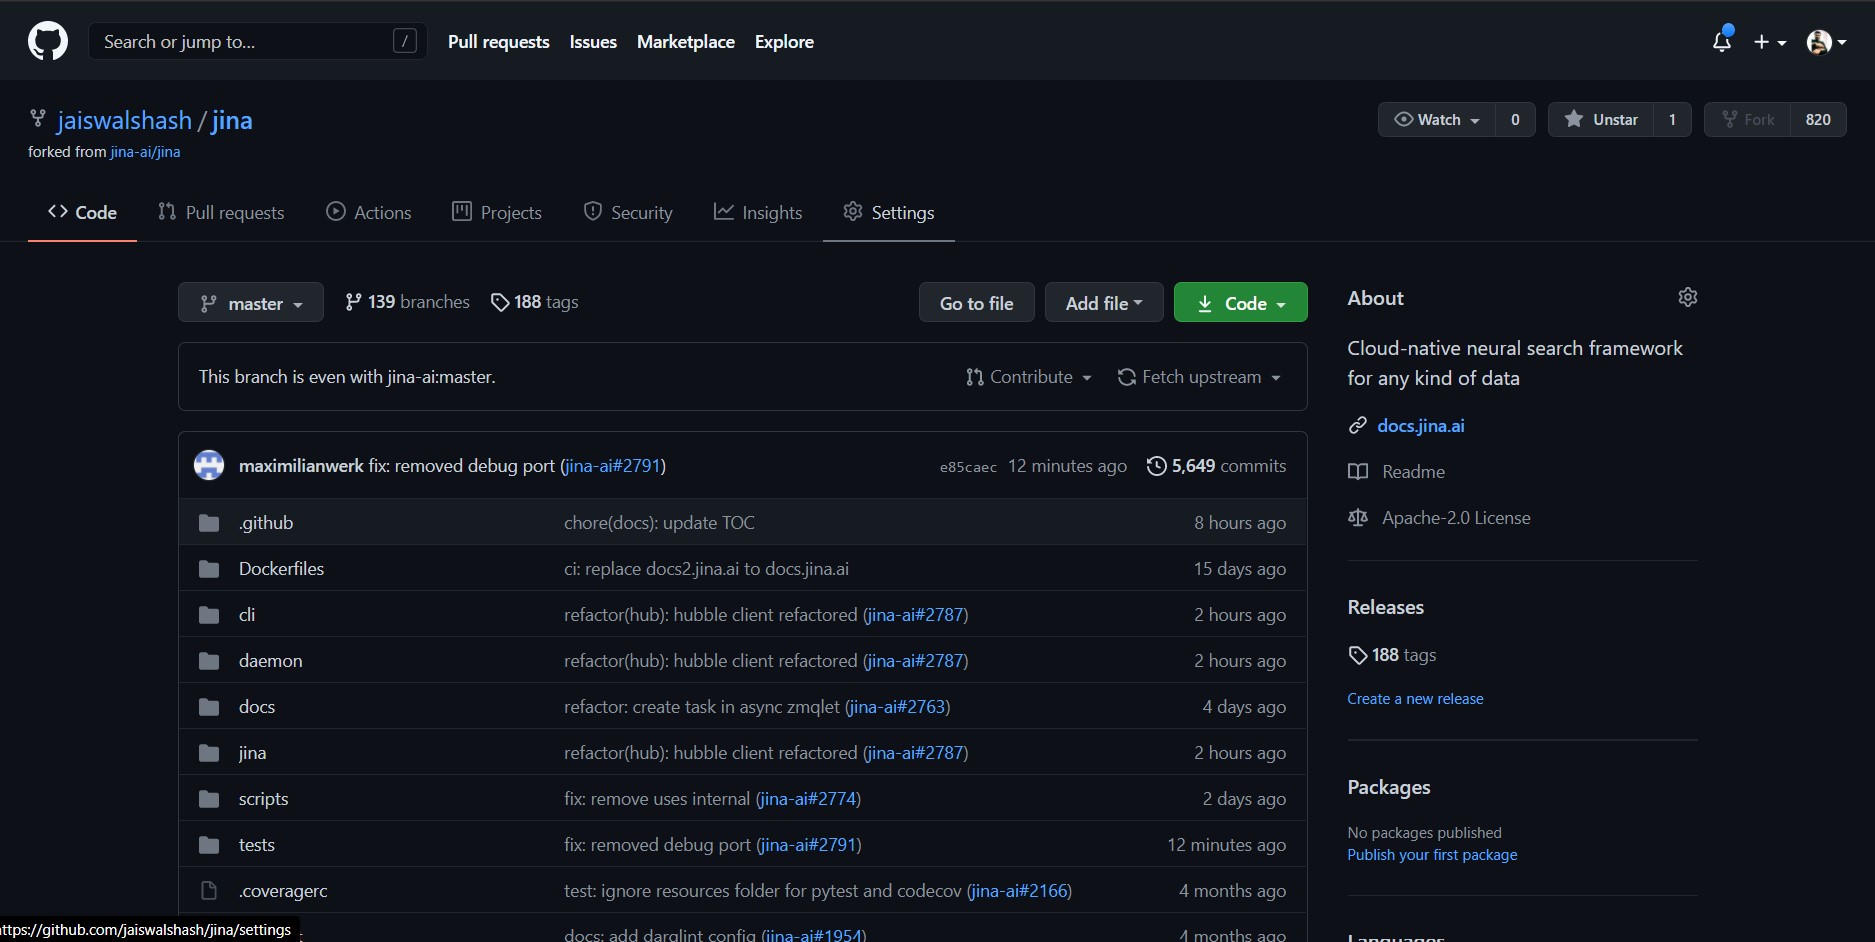Open GitHub home via Octocat logo
The image size is (1875, 942).
48,42
